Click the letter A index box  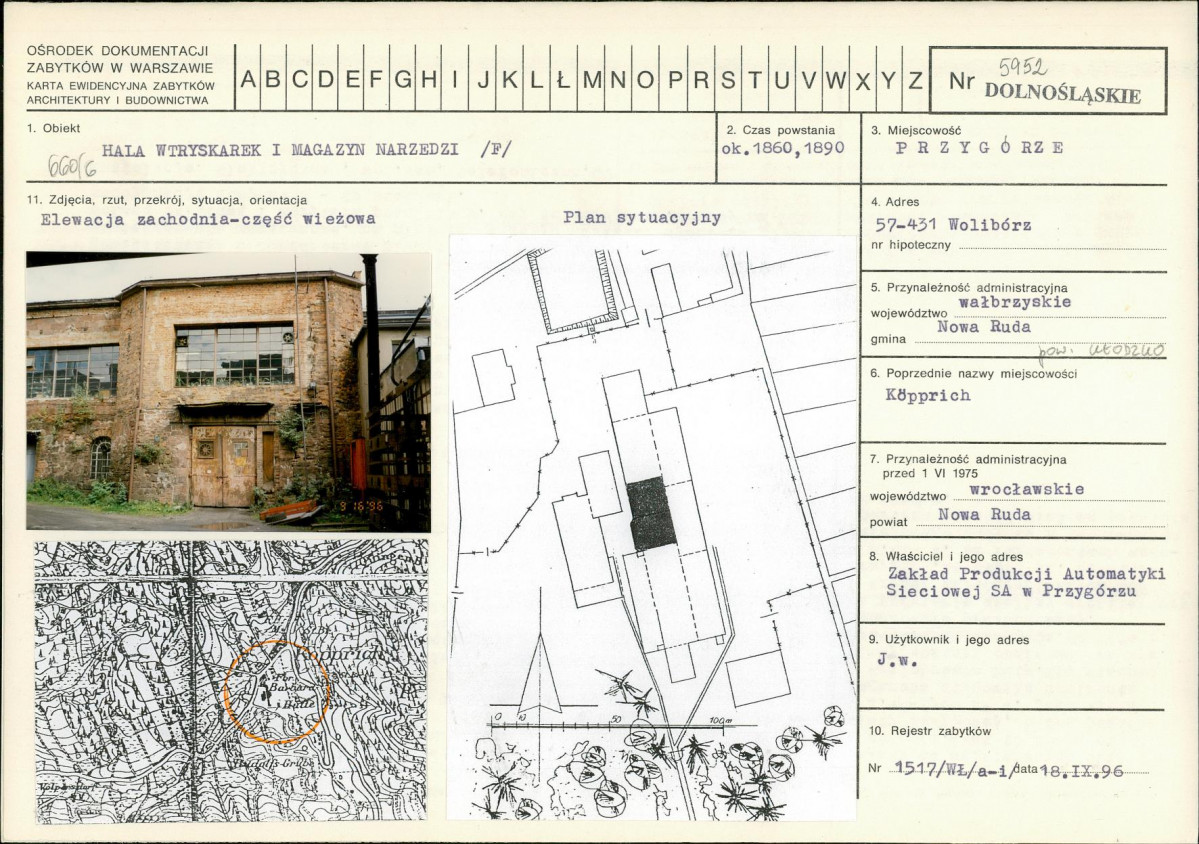coord(248,79)
